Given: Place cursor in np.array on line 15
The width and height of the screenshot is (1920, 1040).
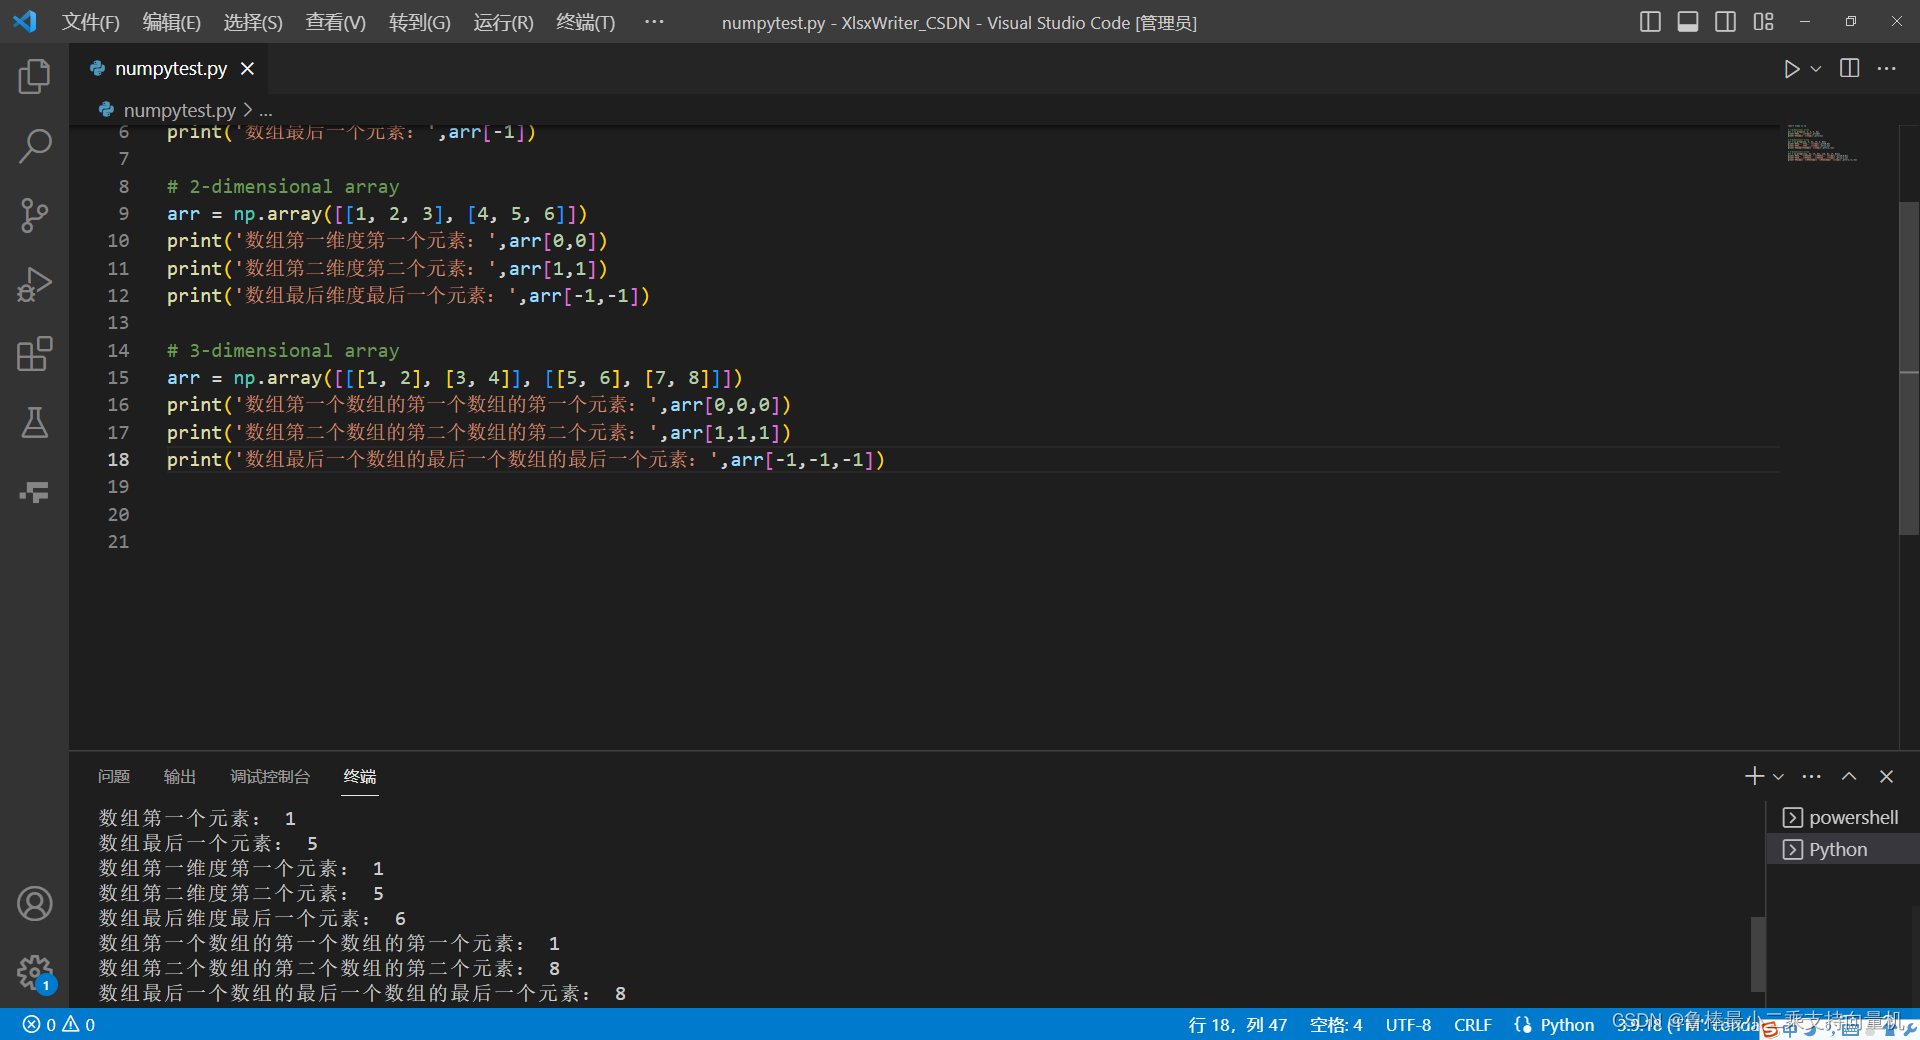Looking at the screenshot, I should coord(277,378).
